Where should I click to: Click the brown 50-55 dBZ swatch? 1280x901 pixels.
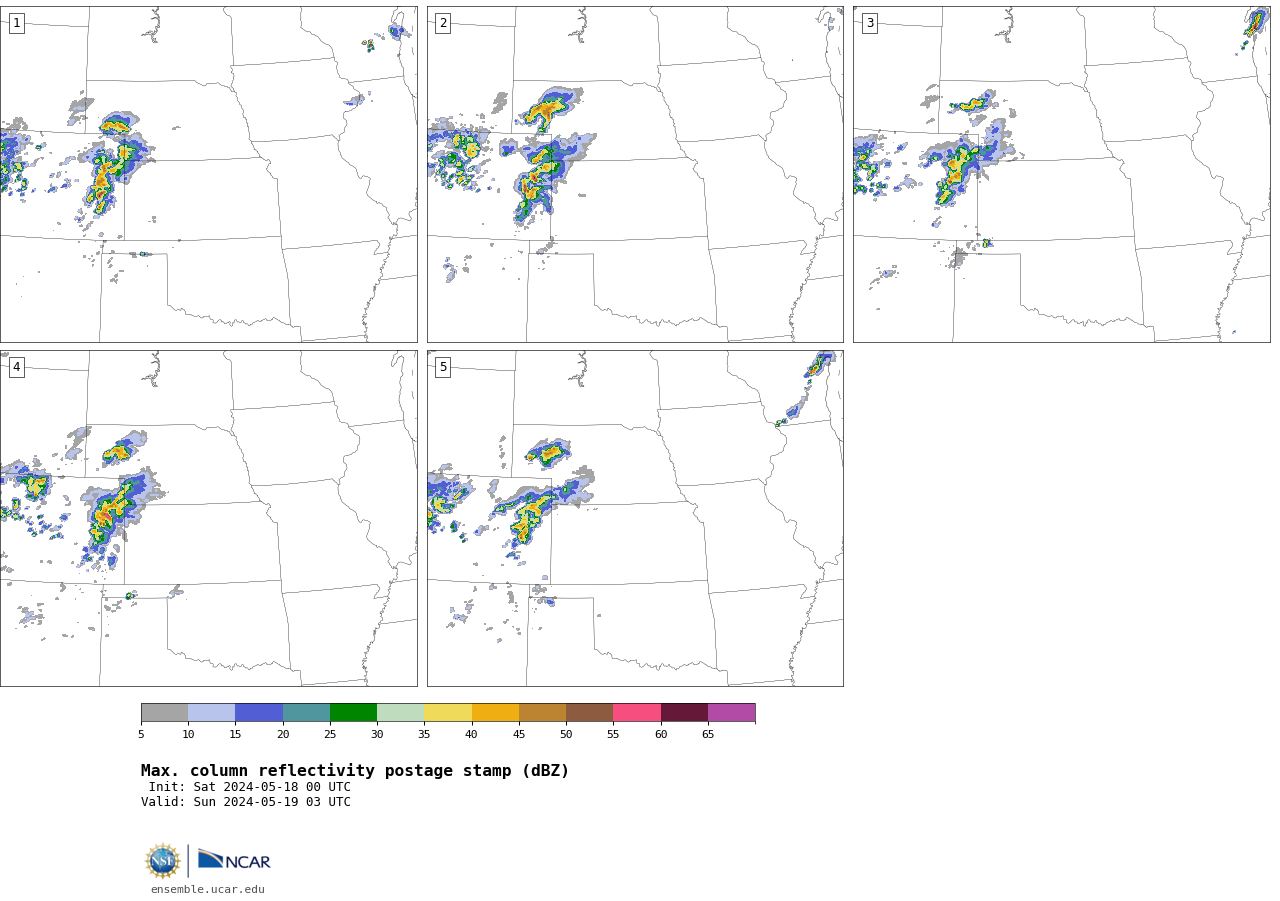point(589,713)
